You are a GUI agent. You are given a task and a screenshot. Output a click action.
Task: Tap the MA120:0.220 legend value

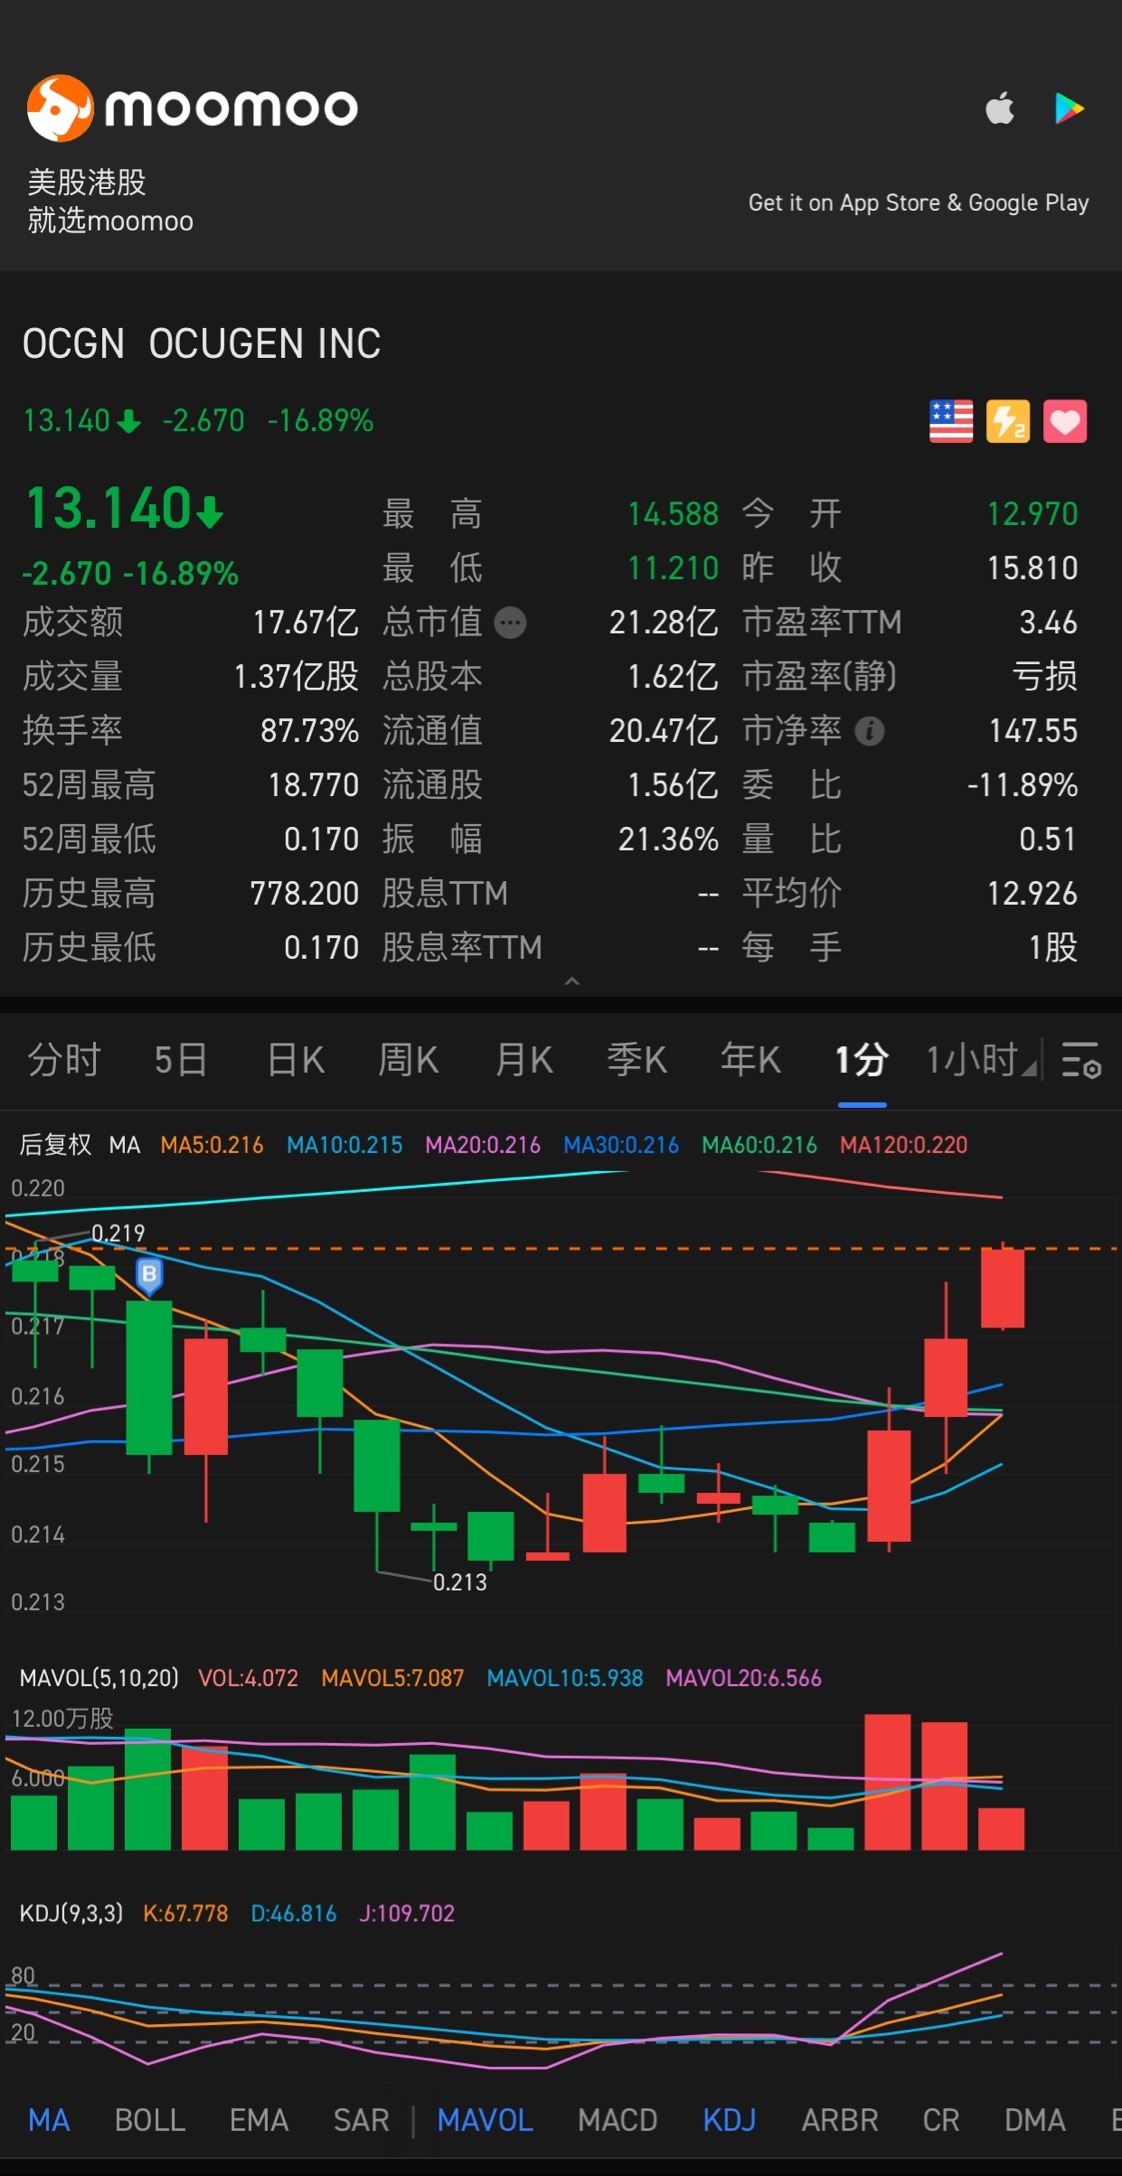(x=904, y=1145)
